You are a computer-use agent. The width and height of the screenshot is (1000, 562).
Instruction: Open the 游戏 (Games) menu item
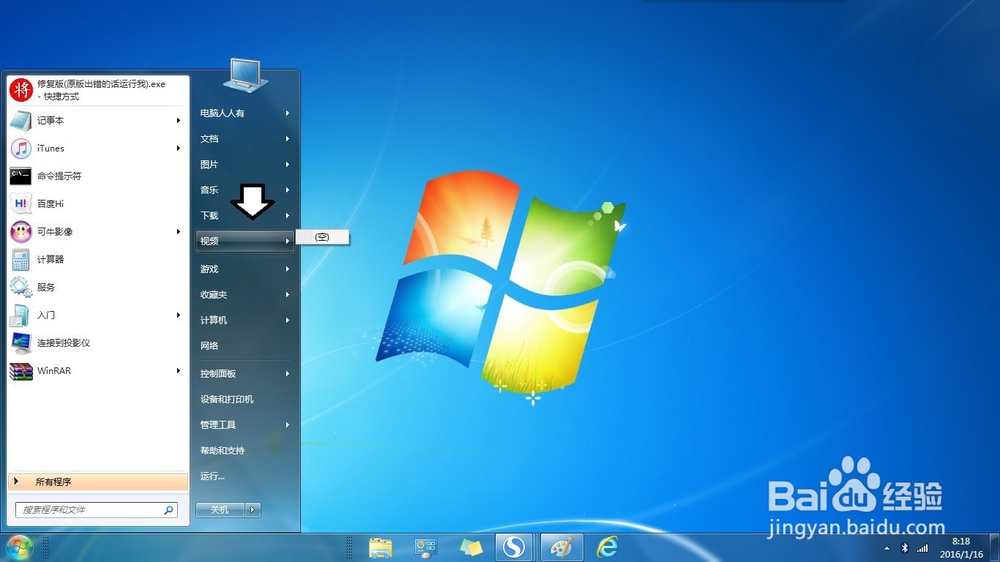point(245,269)
